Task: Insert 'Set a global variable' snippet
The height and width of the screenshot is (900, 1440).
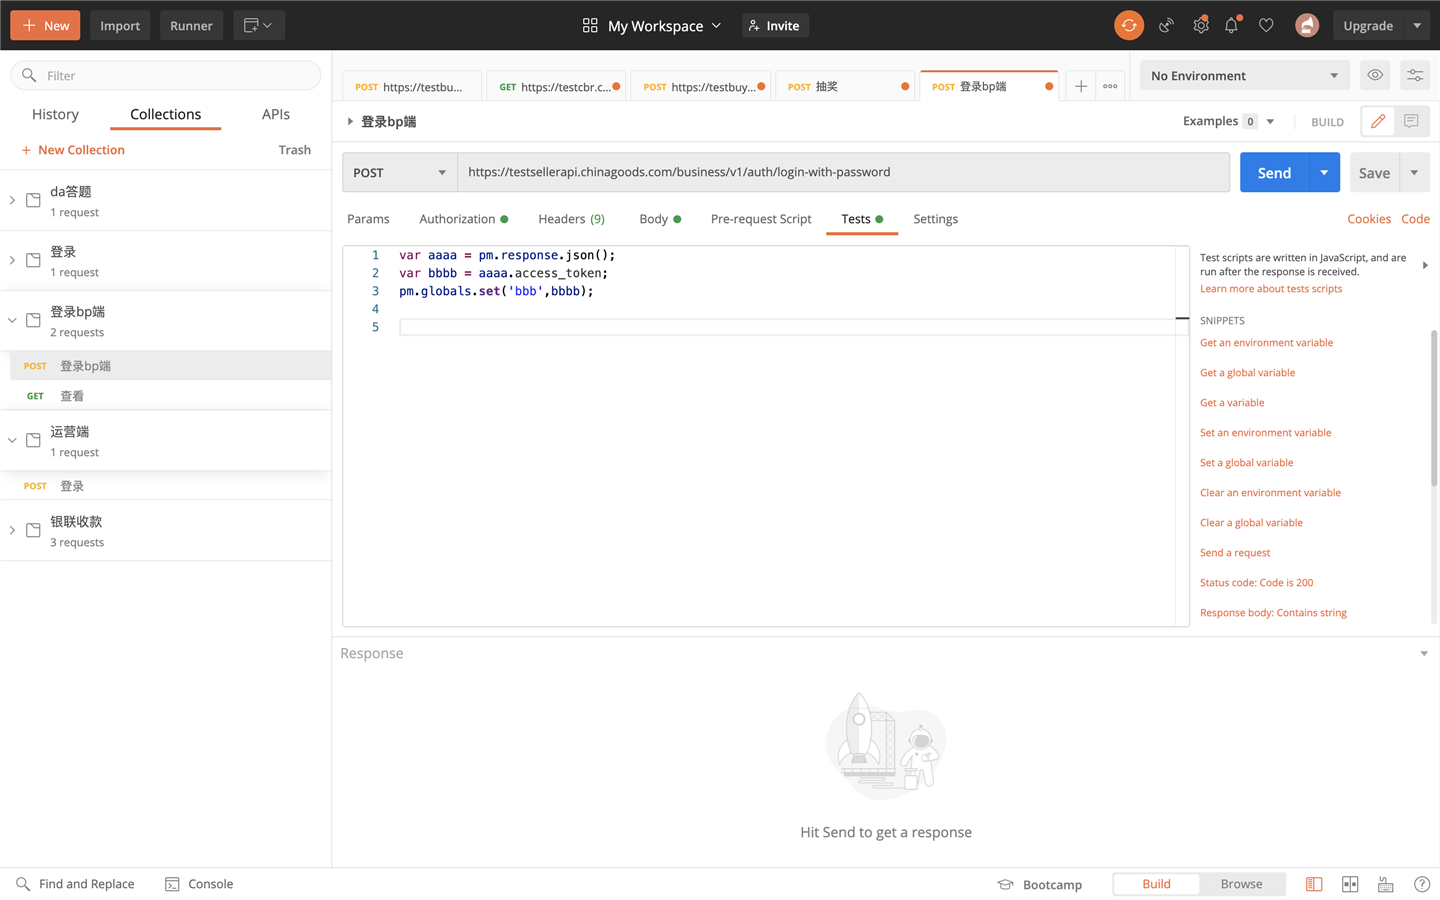Action: 1246,462
